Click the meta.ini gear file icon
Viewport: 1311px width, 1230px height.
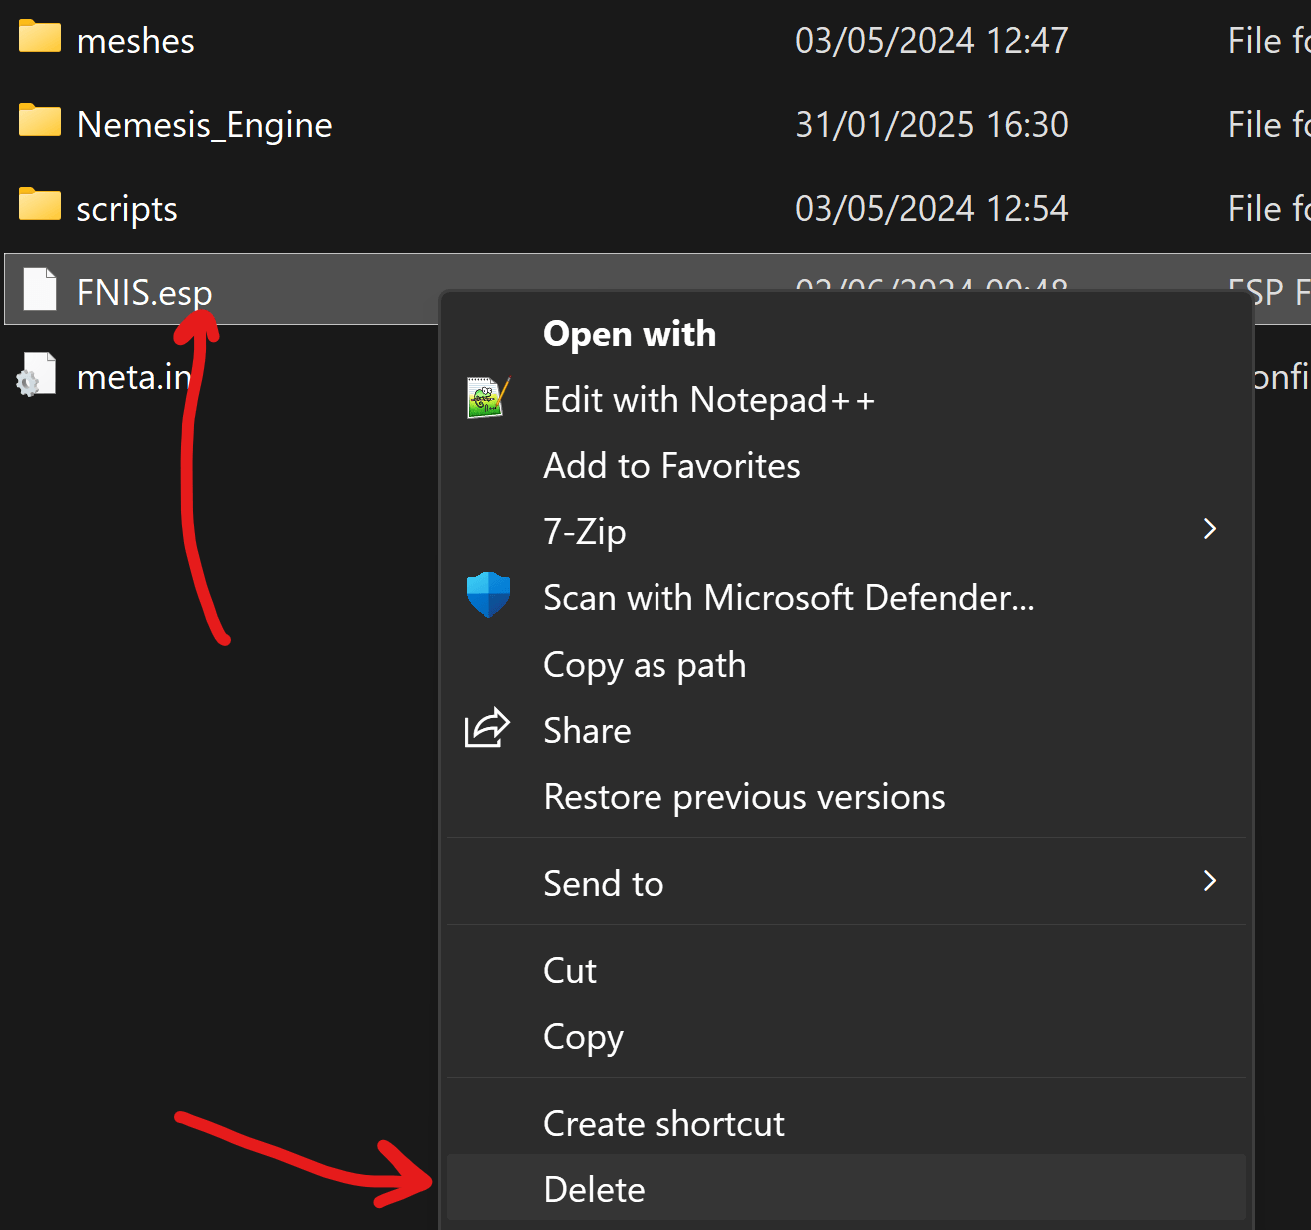37,375
